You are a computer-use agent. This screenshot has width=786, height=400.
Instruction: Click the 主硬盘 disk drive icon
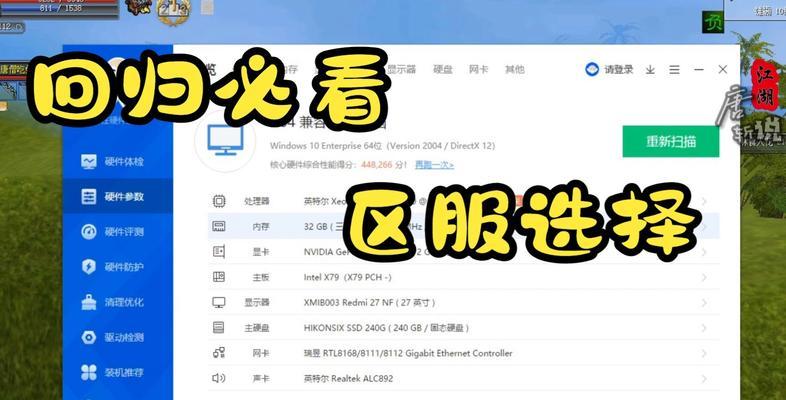(x=219, y=328)
